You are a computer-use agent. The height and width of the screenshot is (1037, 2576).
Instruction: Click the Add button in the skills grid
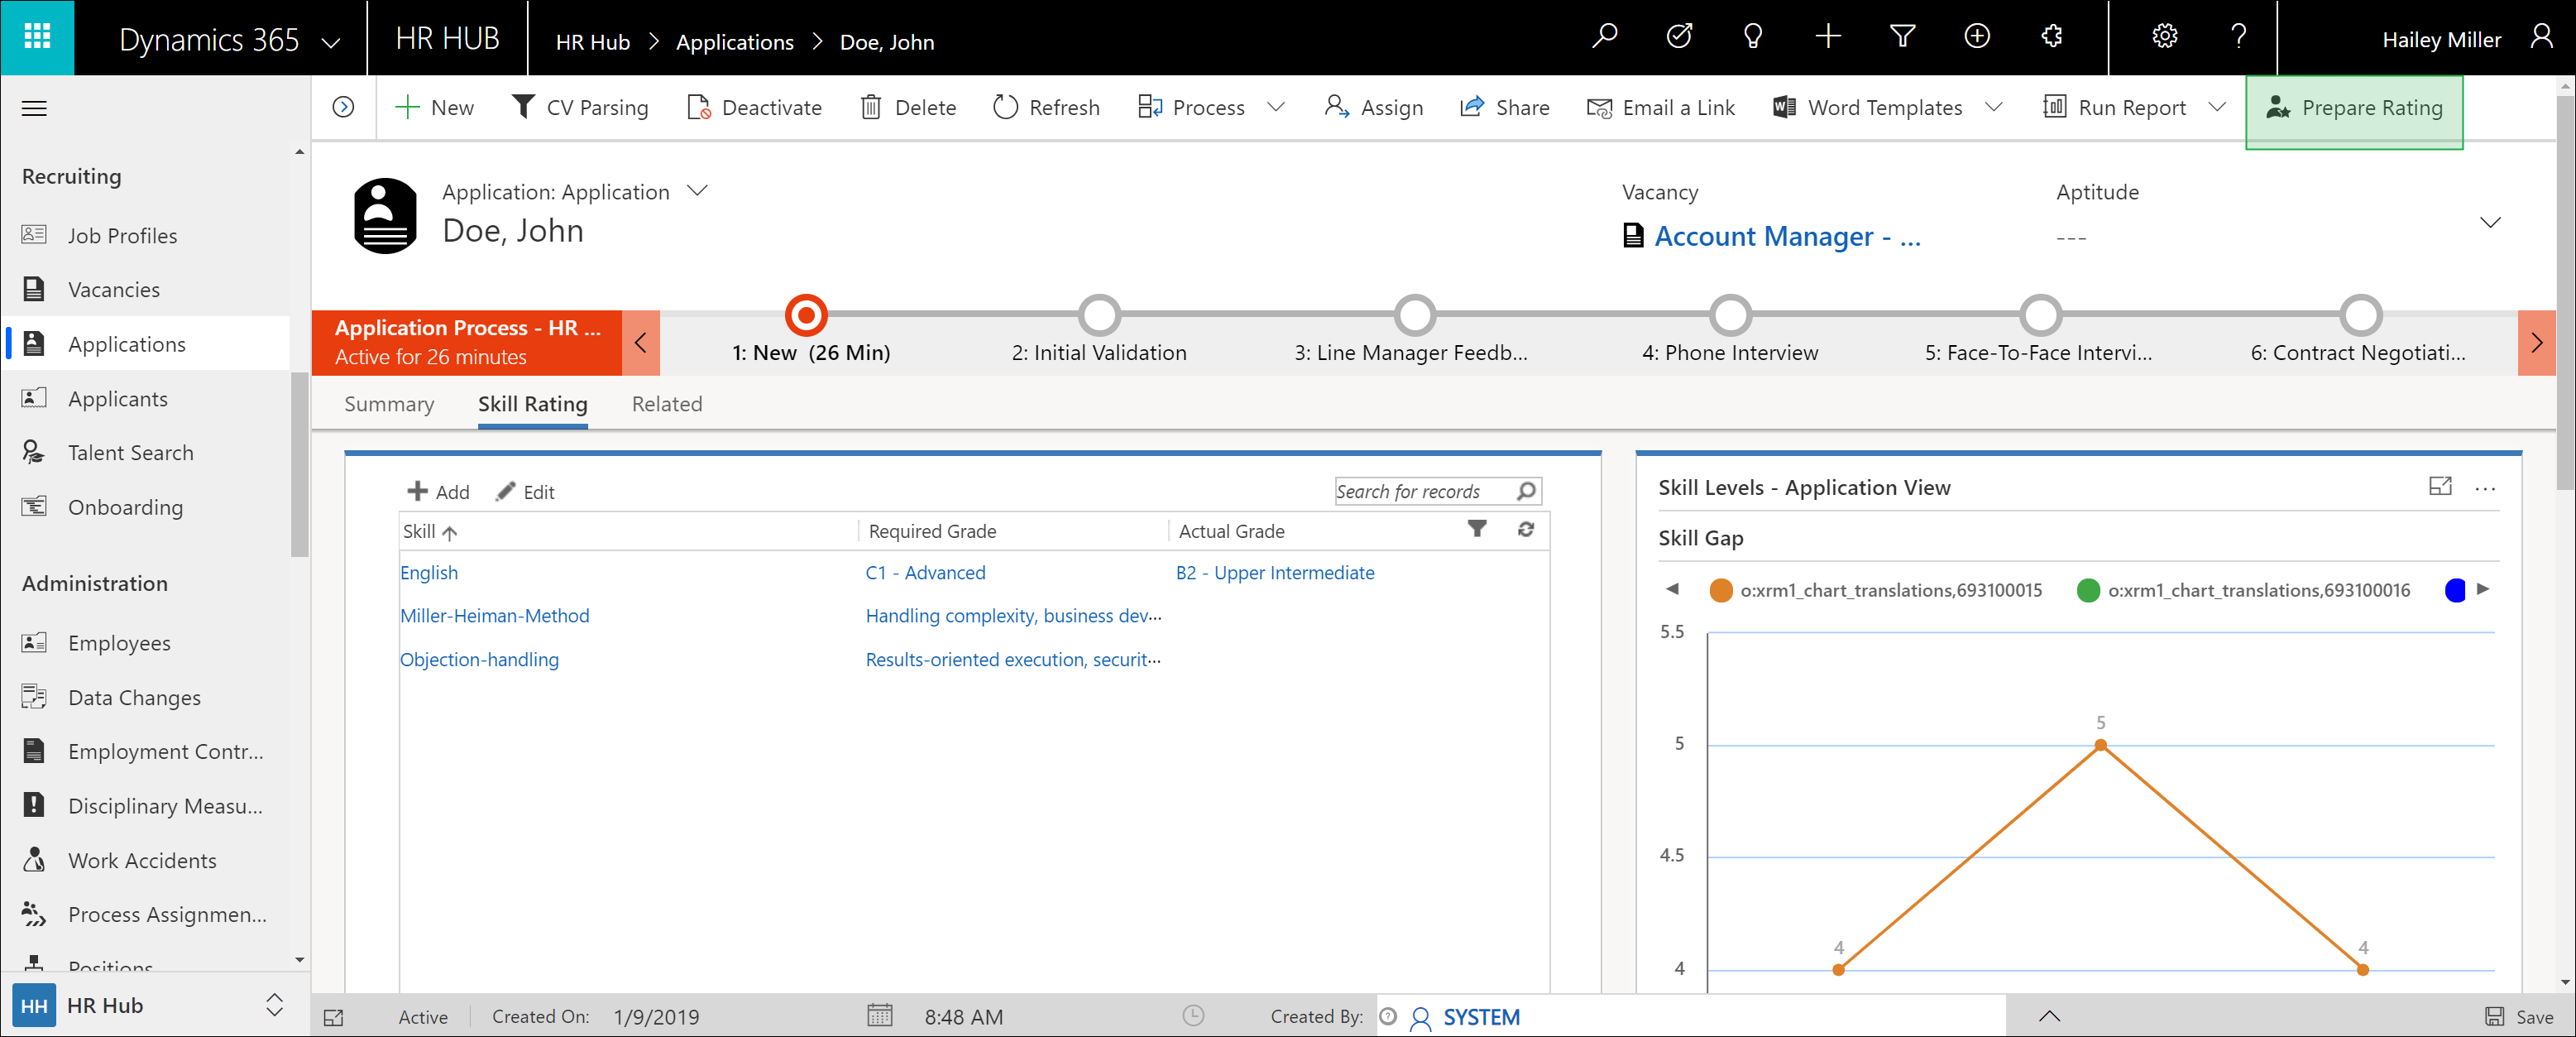click(438, 491)
